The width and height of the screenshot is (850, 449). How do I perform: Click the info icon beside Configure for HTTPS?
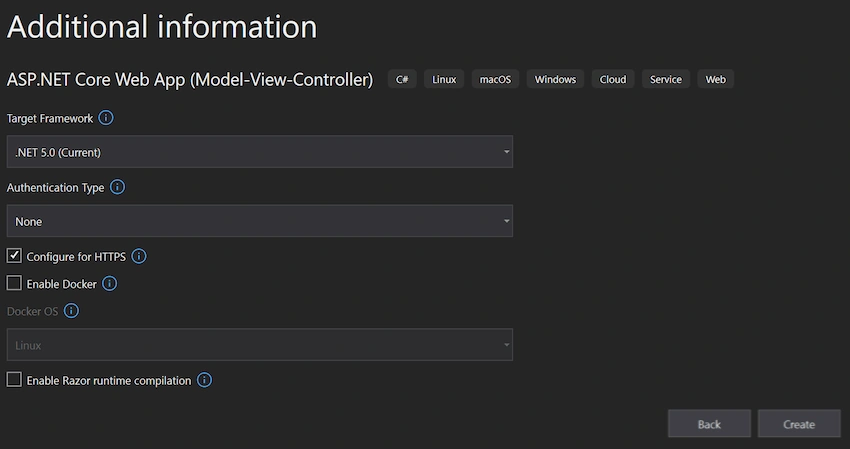click(x=139, y=256)
